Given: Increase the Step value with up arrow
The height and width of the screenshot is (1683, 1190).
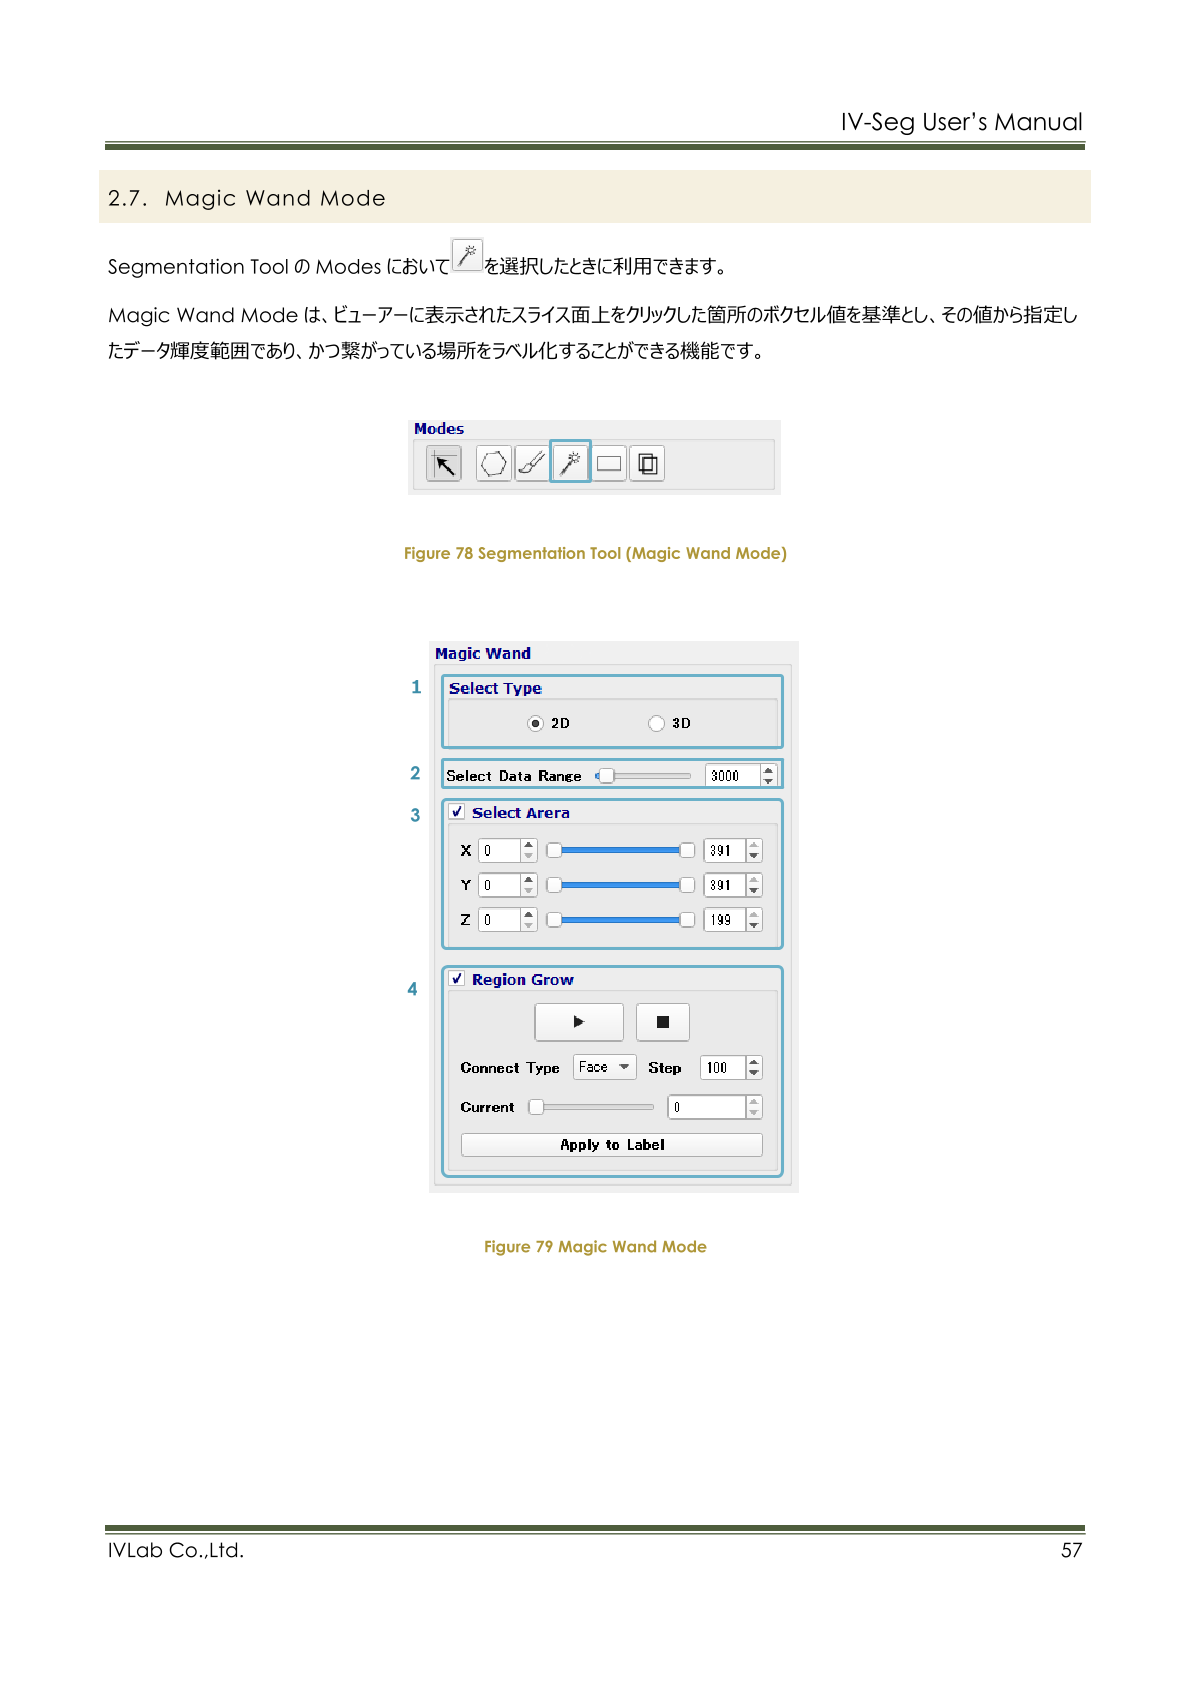Looking at the screenshot, I should [x=754, y=1062].
